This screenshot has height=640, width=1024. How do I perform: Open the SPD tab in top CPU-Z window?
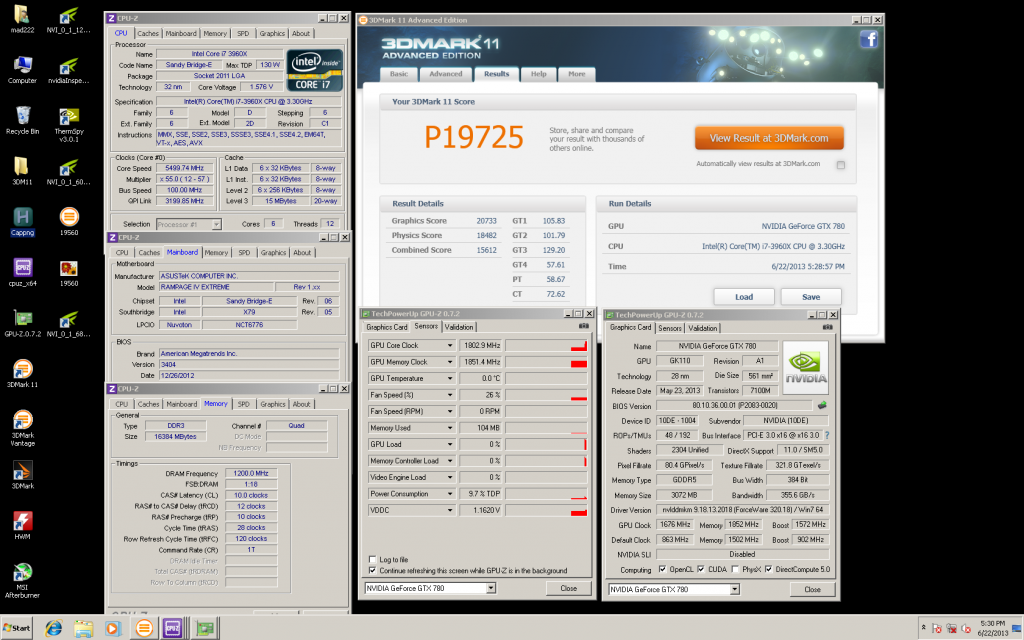click(243, 33)
